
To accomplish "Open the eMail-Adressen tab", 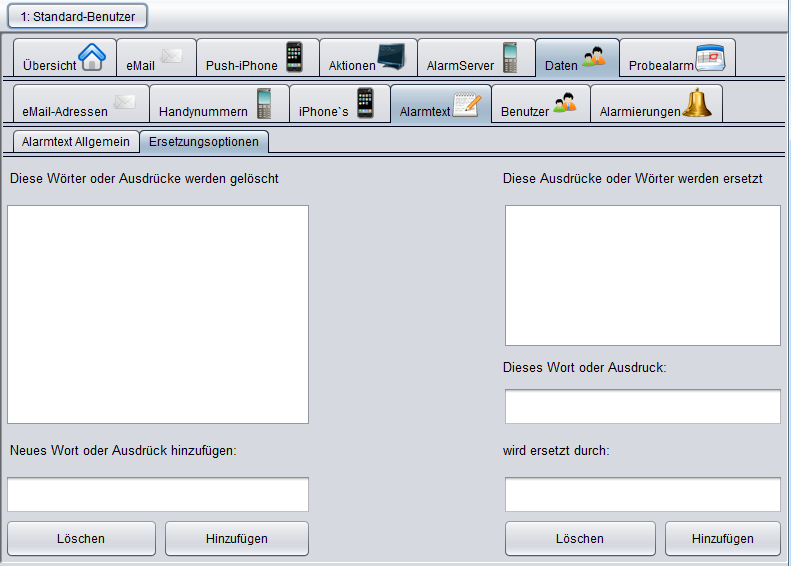I will click(x=80, y=106).
